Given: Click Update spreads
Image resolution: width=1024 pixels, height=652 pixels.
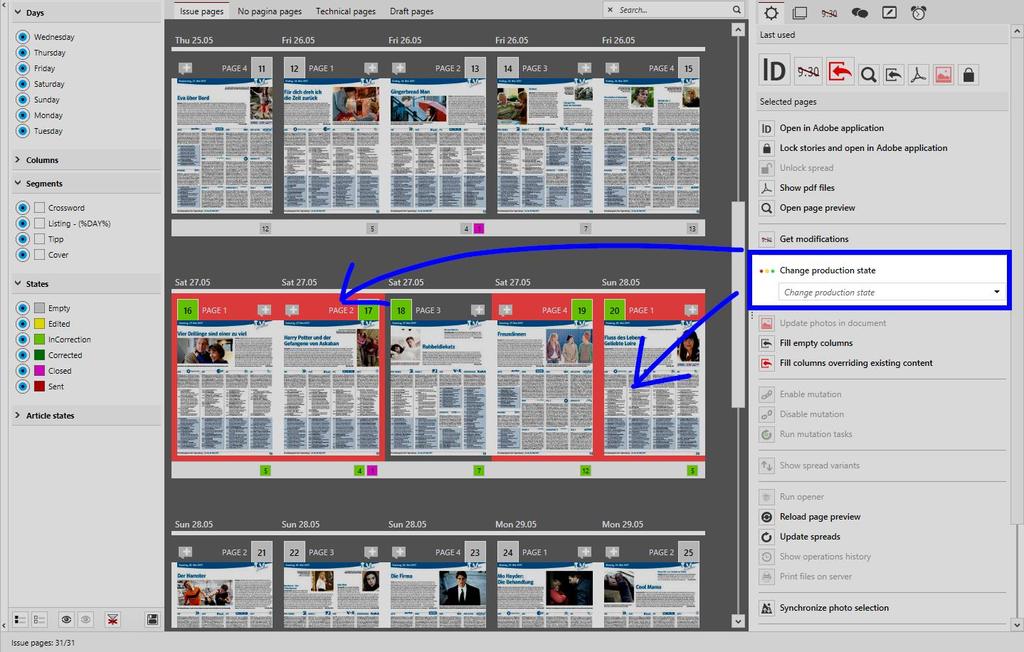Looking at the screenshot, I should tap(810, 537).
